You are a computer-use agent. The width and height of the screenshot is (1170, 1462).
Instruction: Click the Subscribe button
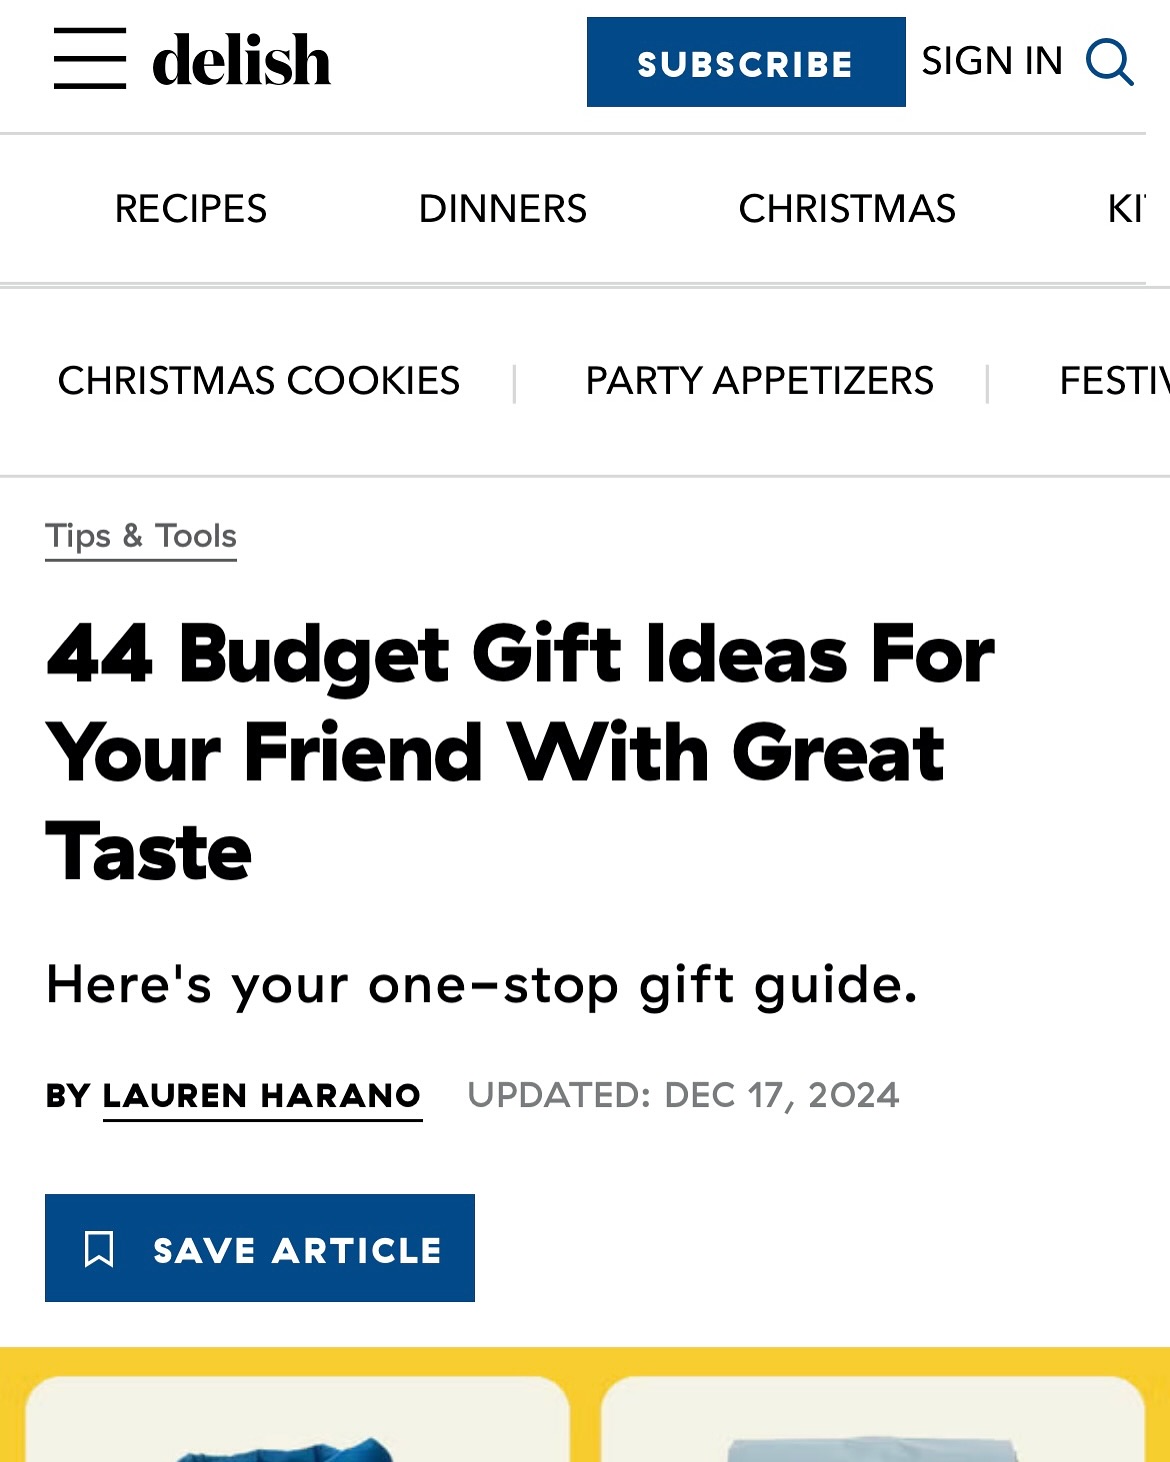(x=746, y=62)
